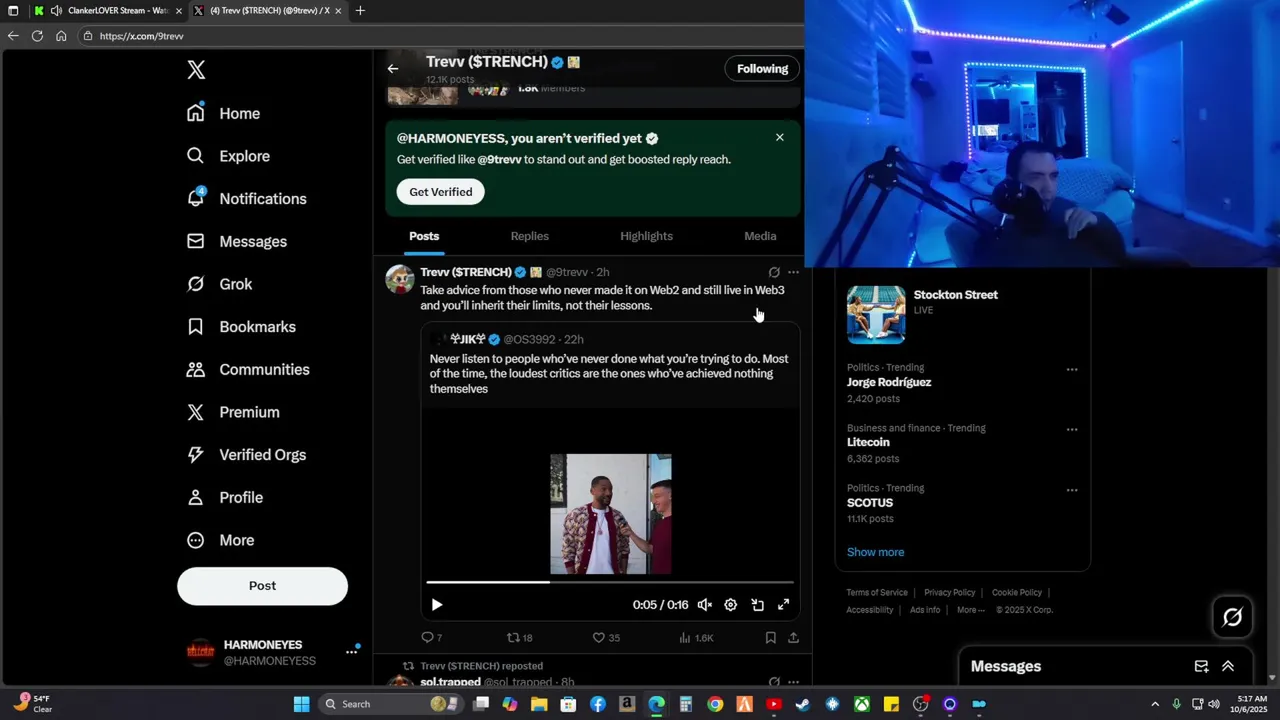
Task: Play the embedded video
Action: [437, 605]
